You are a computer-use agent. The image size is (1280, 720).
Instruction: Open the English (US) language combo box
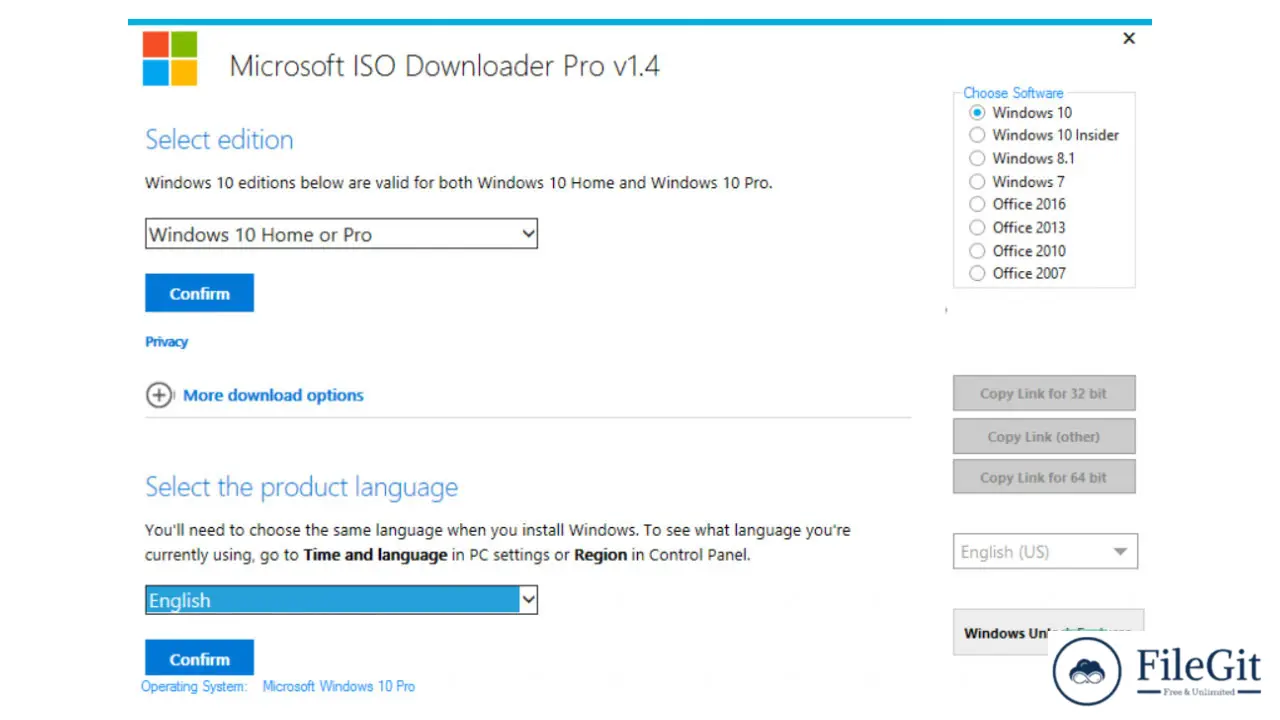(1045, 552)
